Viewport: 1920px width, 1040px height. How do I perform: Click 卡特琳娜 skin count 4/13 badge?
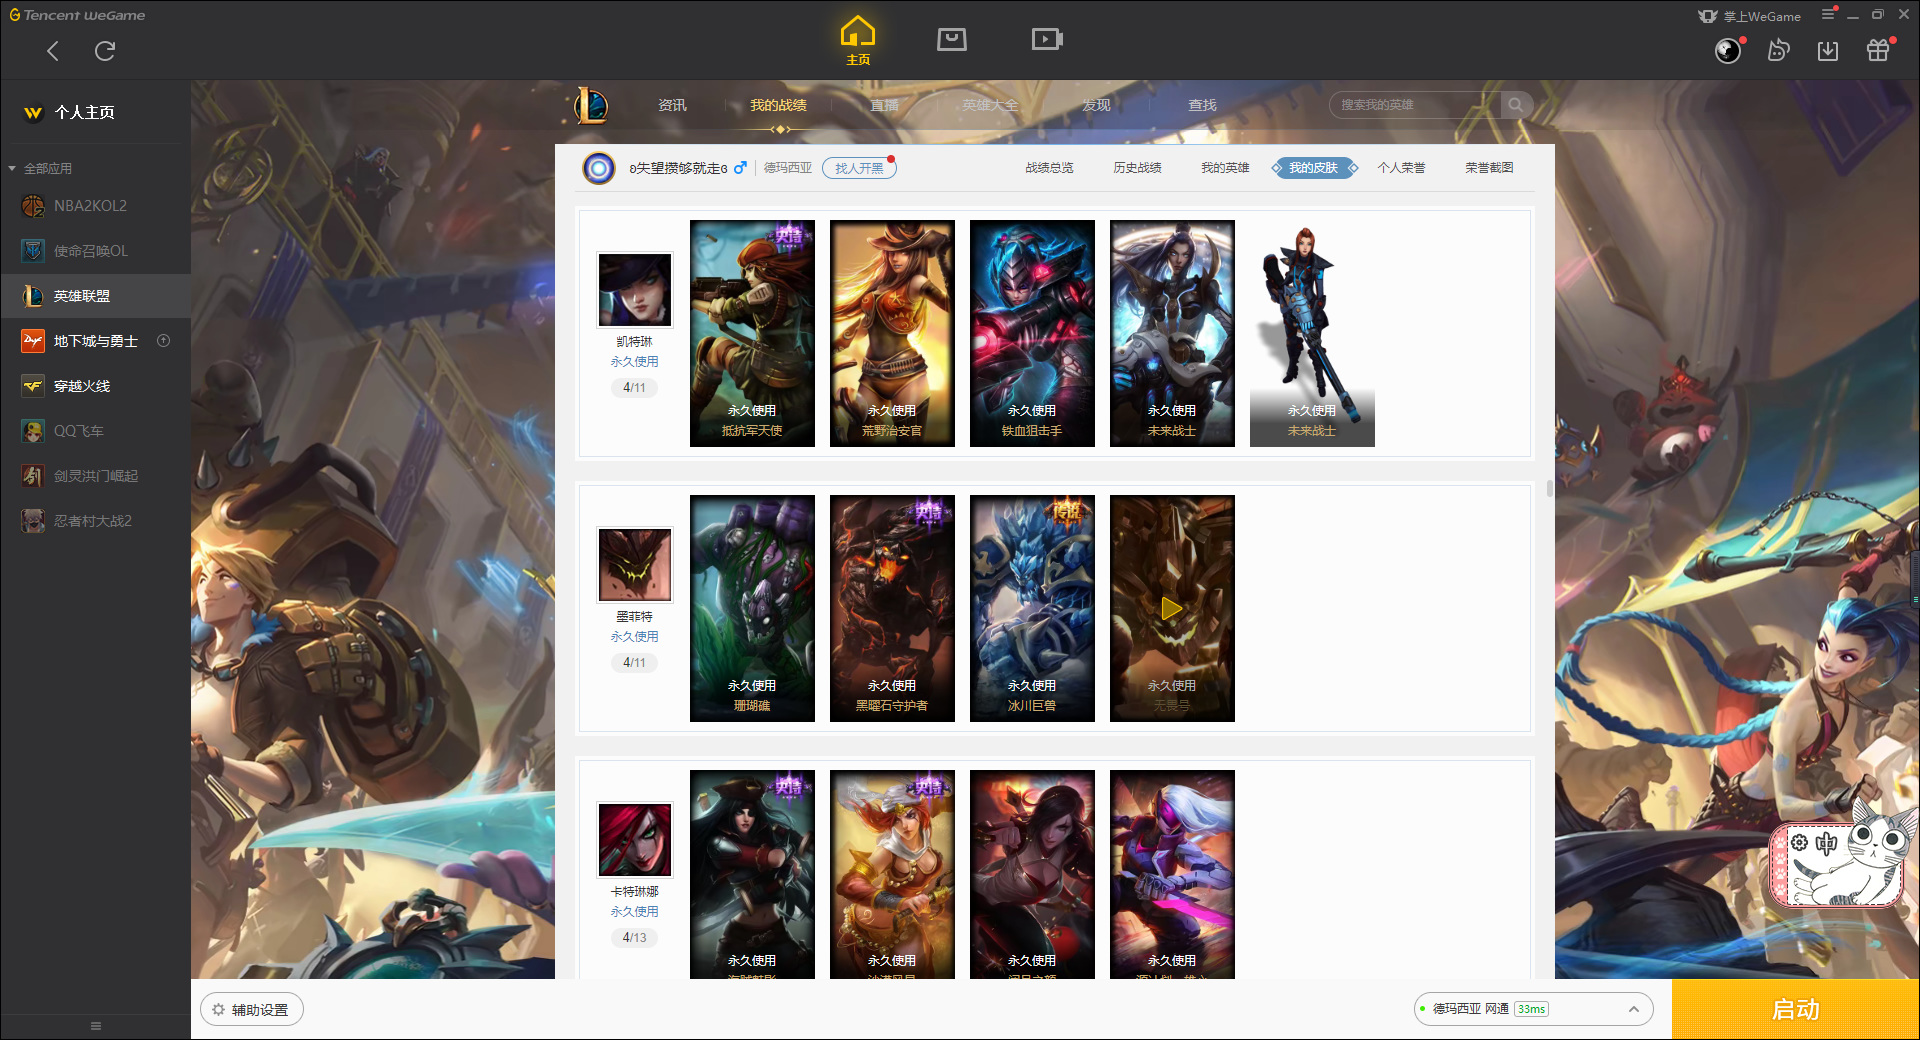(634, 937)
